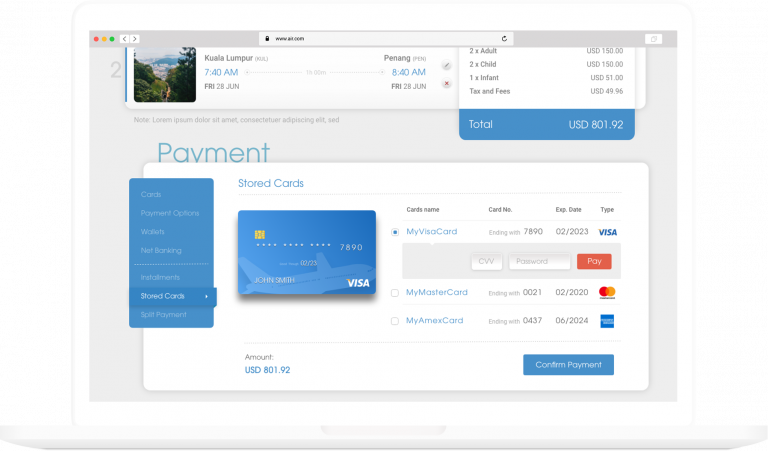The height and width of the screenshot is (451, 768).
Task: Click the Total USD 801.92 banner
Action: (547, 124)
